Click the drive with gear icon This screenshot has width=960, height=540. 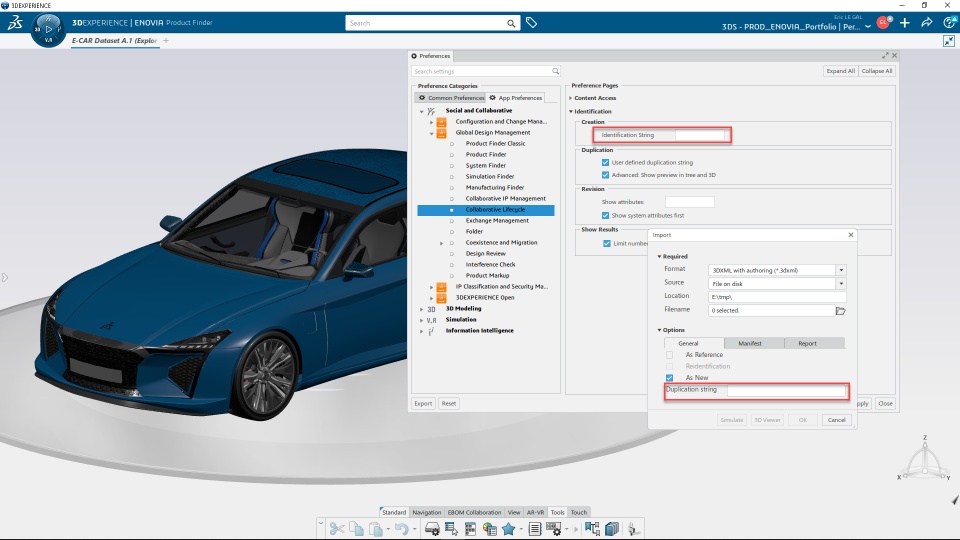[x=432, y=528]
